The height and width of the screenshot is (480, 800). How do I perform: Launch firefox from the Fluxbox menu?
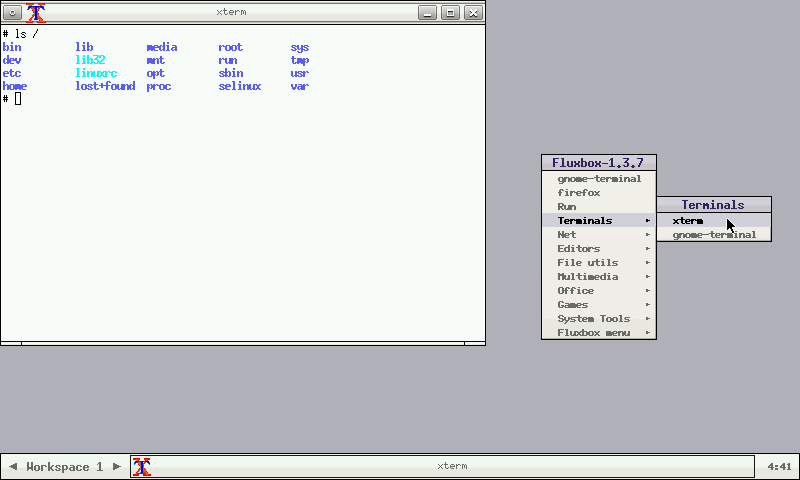tap(599, 192)
